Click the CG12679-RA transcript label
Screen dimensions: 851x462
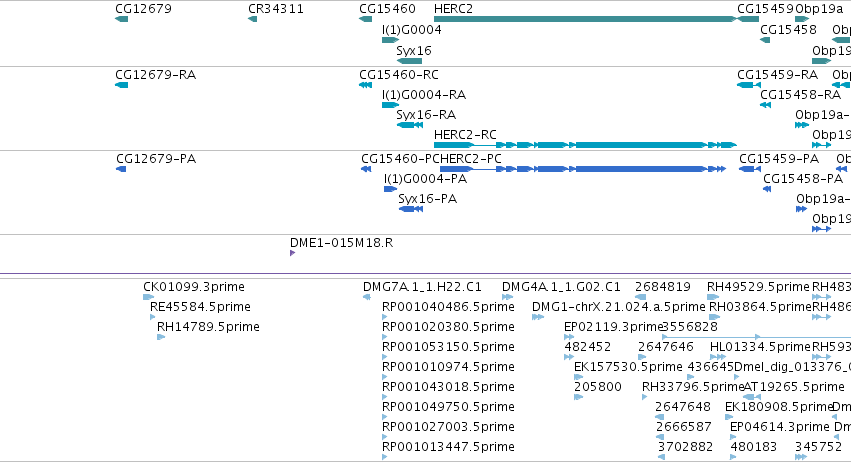tap(155, 75)
